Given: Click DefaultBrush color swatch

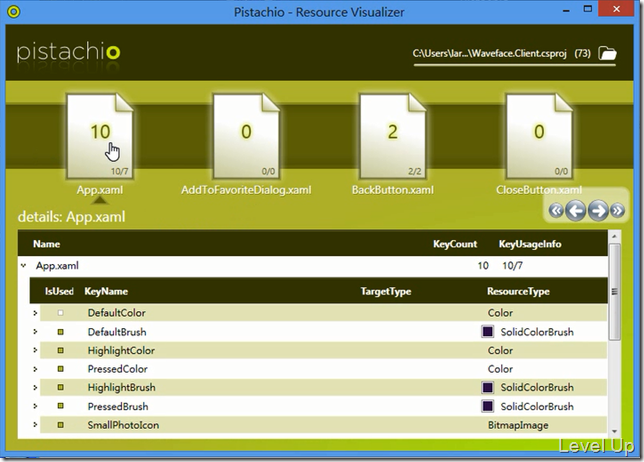Looking at the screenshot, I should [x=488, y=331].
